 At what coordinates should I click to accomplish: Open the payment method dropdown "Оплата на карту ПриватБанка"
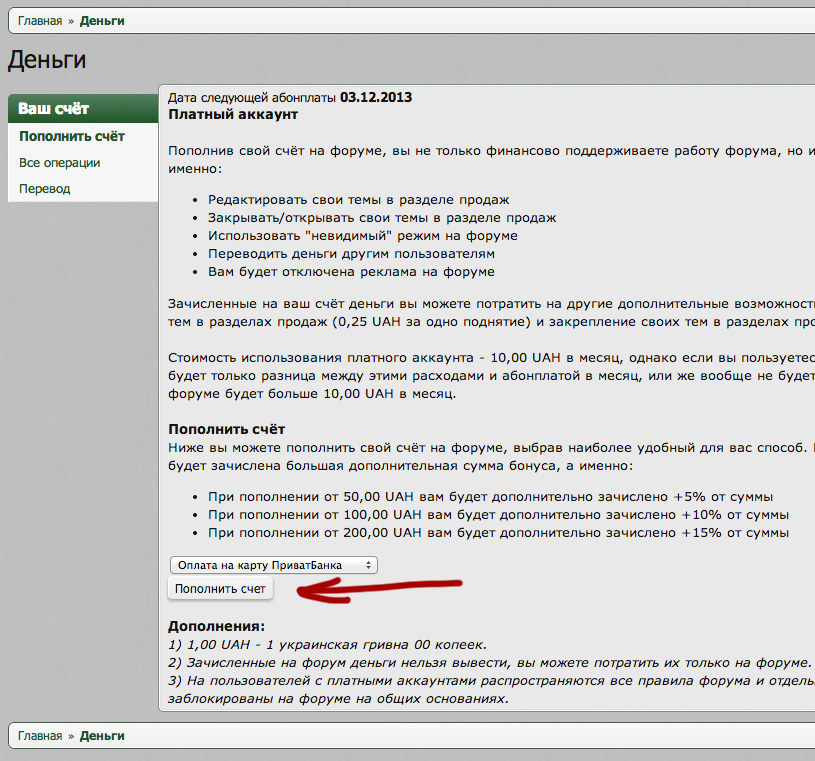coord(273,565)
